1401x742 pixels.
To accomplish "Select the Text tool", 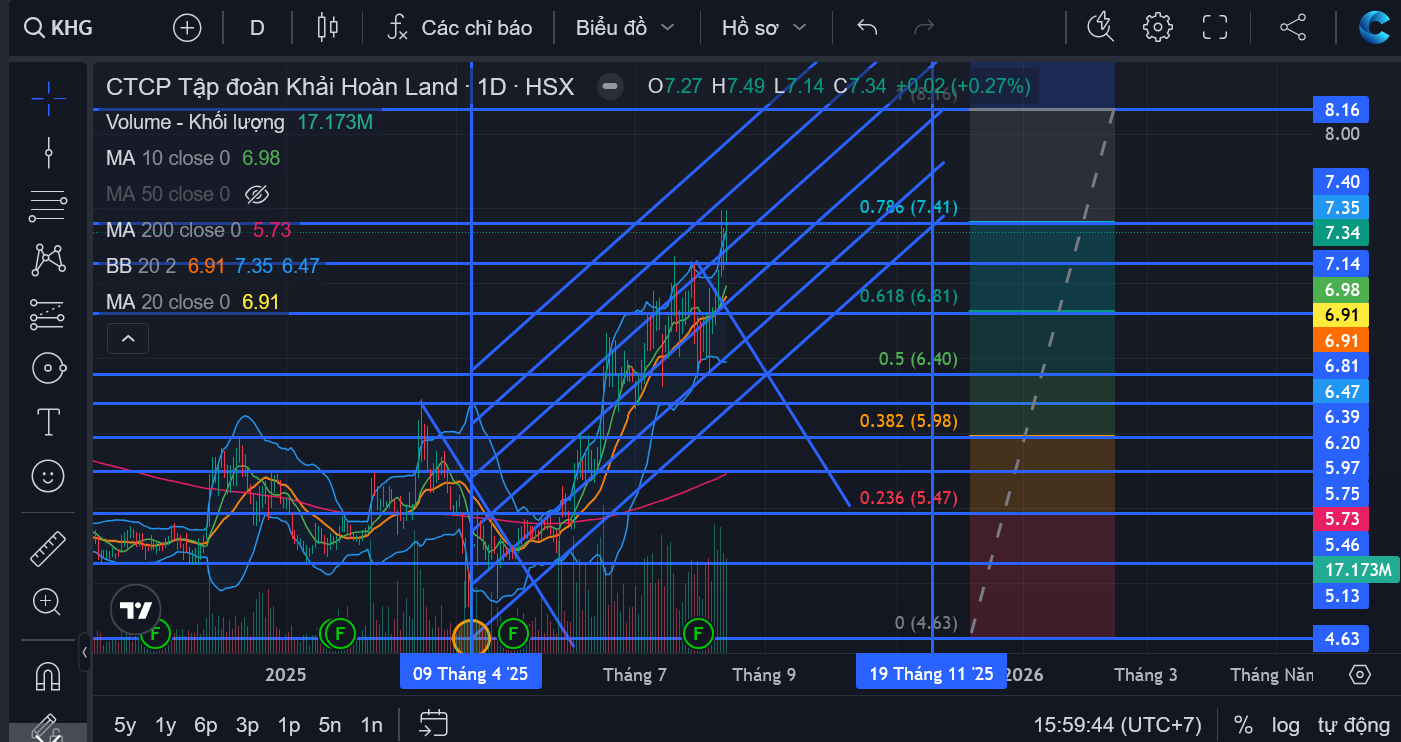I will [48, 422].
